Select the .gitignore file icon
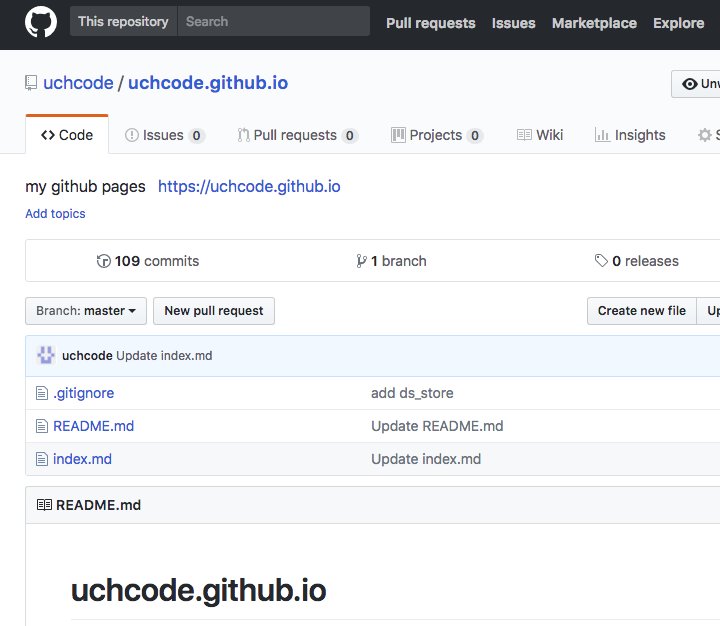 42,393
